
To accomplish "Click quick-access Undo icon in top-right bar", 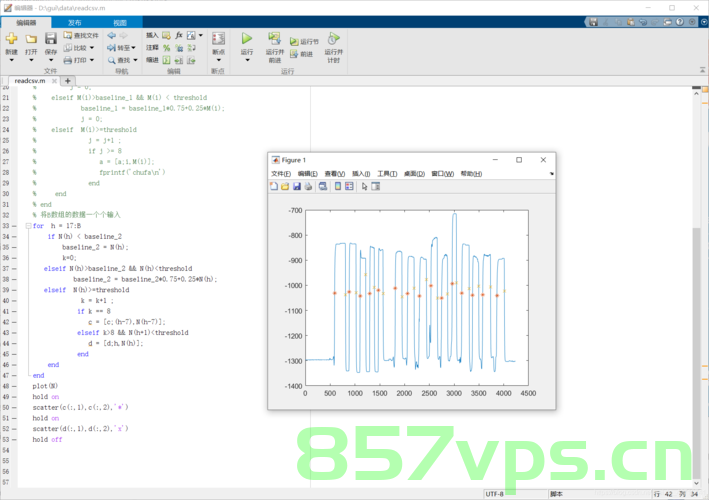I will coord(643,22).
